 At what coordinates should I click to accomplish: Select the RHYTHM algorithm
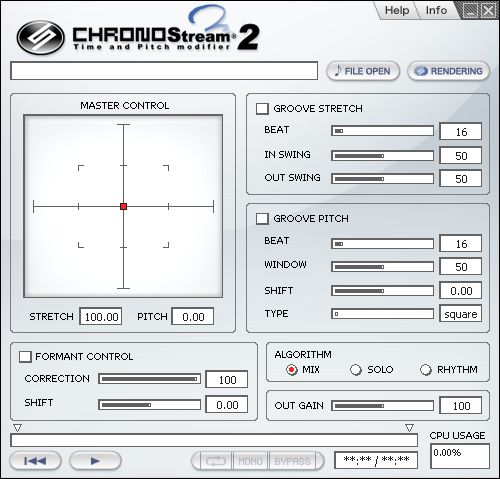coord(425,370)
